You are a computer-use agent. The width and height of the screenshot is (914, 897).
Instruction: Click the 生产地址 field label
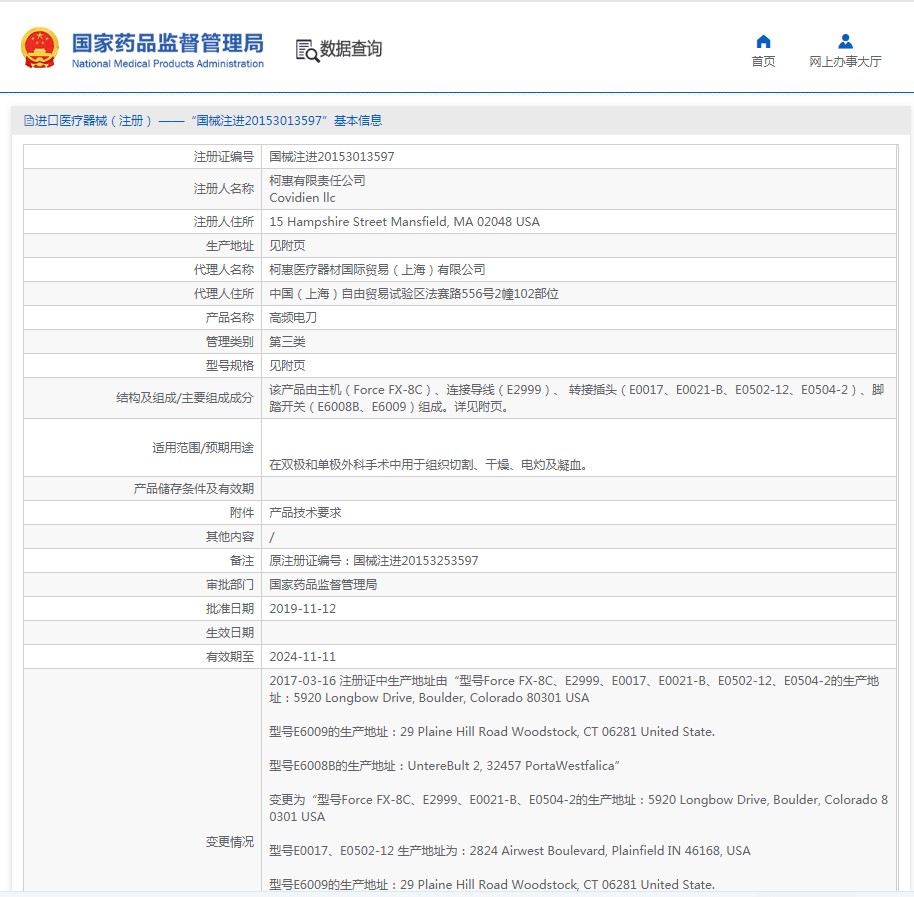click(230, 246)
